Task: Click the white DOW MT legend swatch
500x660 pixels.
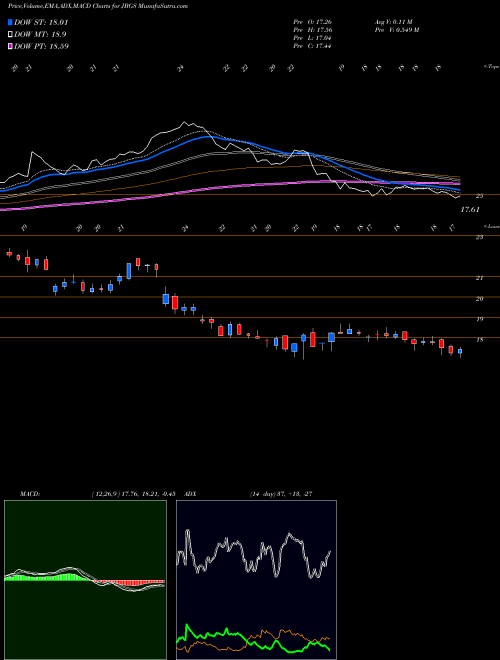Action: (10, 35)
